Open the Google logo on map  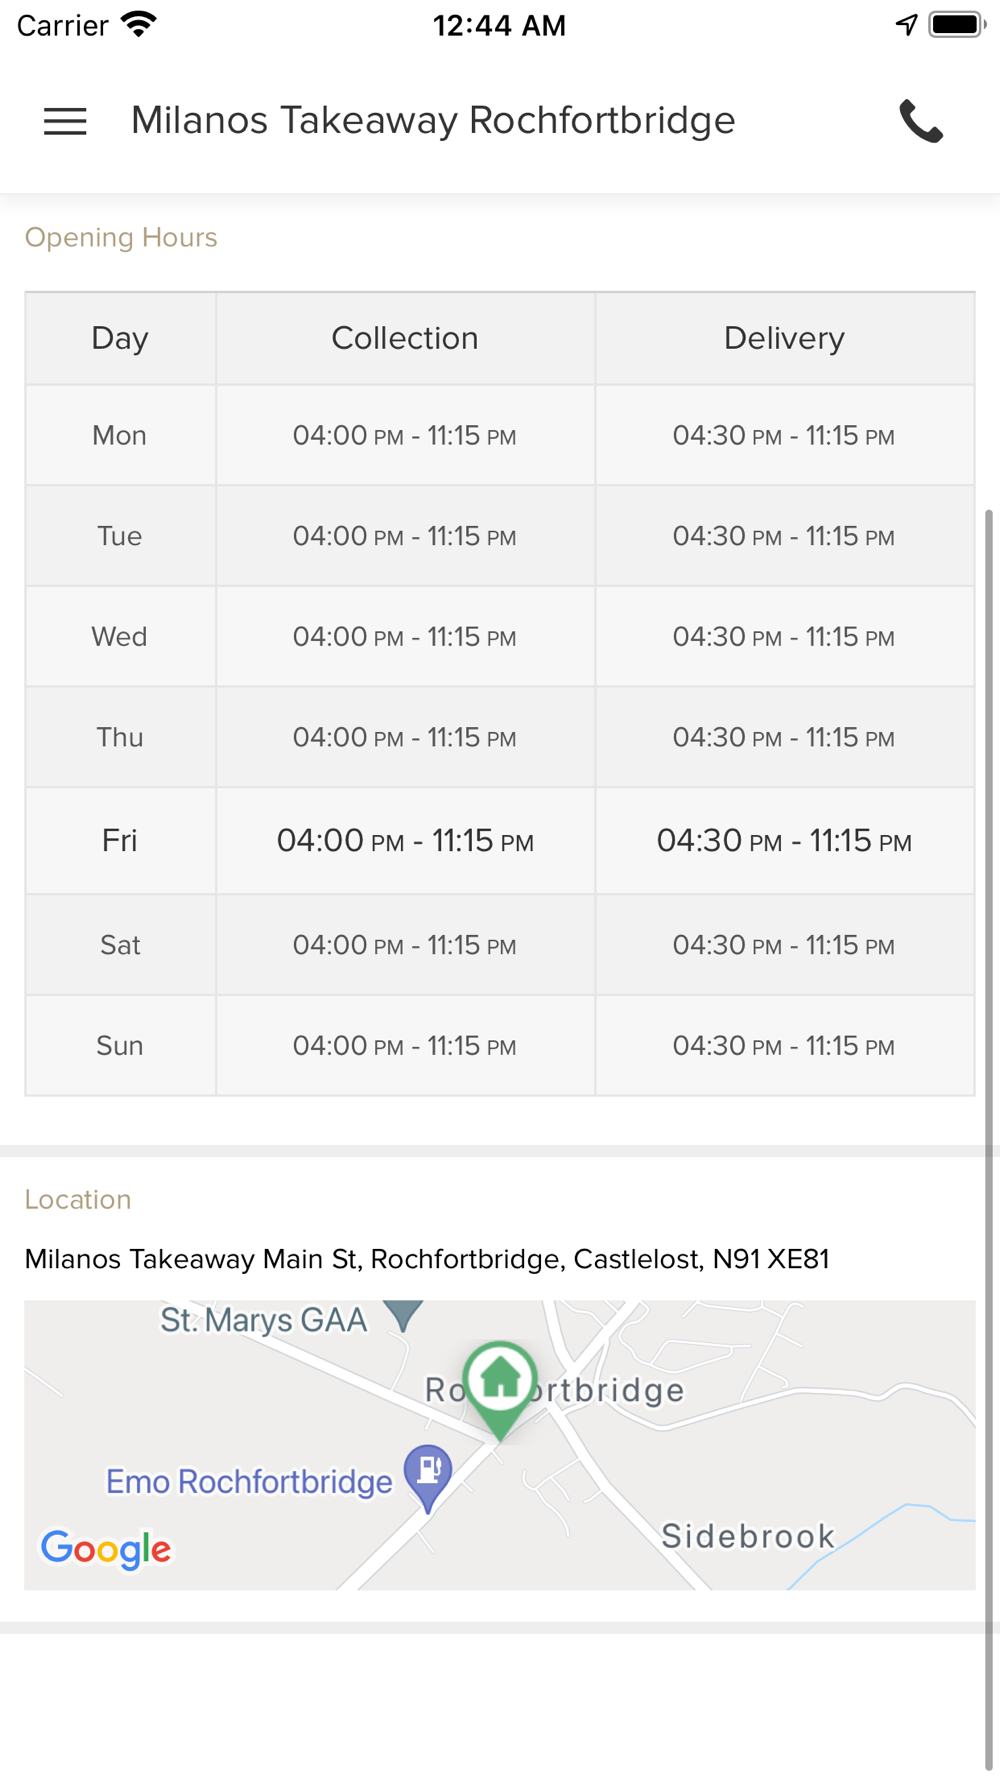pyautogui.click(x=106, y=1550)
